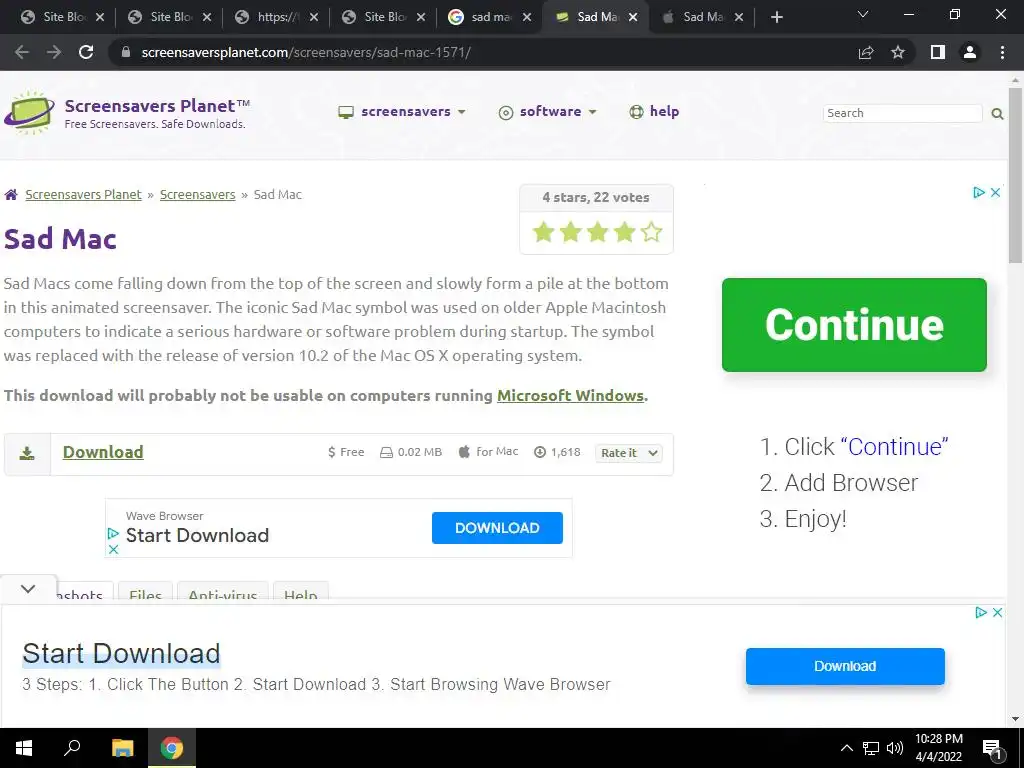This screenshot has height=768, width=1024.
Task: Rate with the first star
Action: click(x=543, y=232)
